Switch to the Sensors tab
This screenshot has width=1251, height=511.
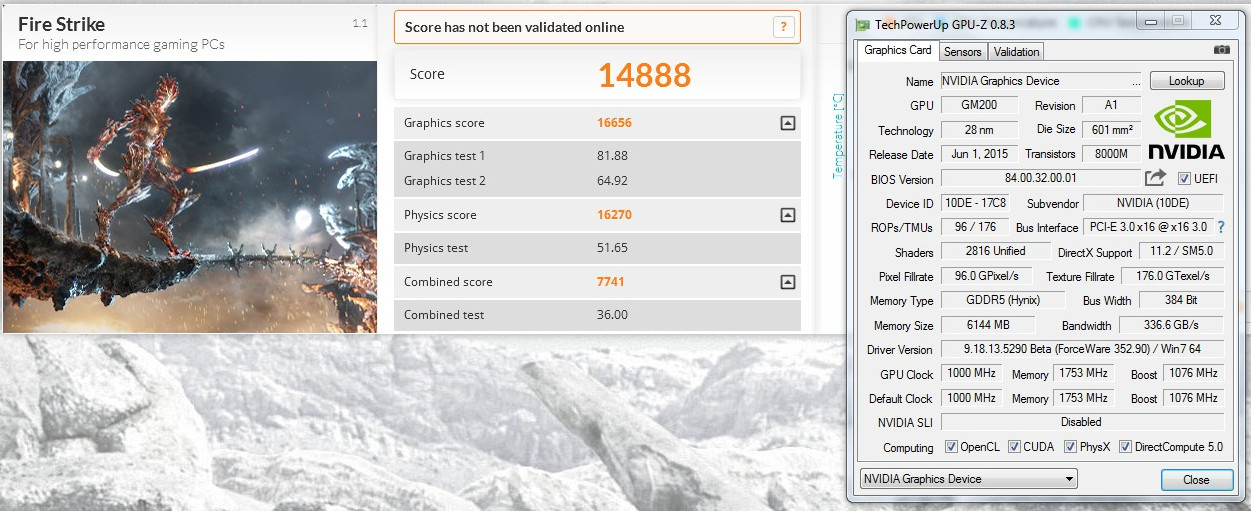[962, 51]
